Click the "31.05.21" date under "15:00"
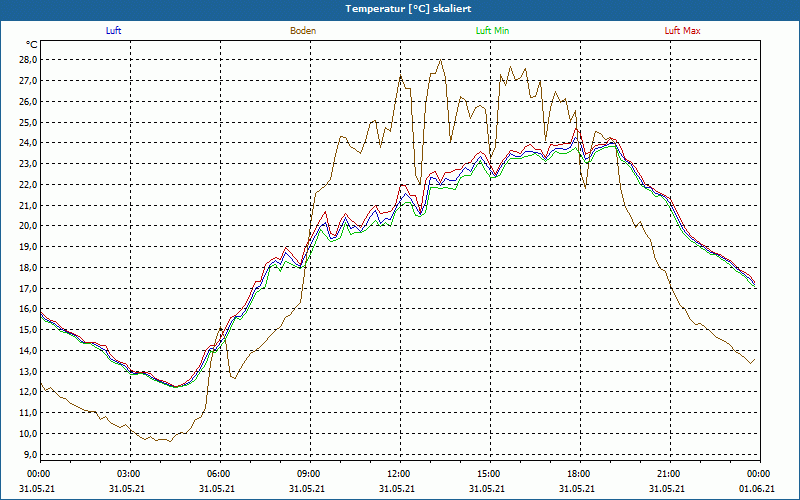 point(487,488)
